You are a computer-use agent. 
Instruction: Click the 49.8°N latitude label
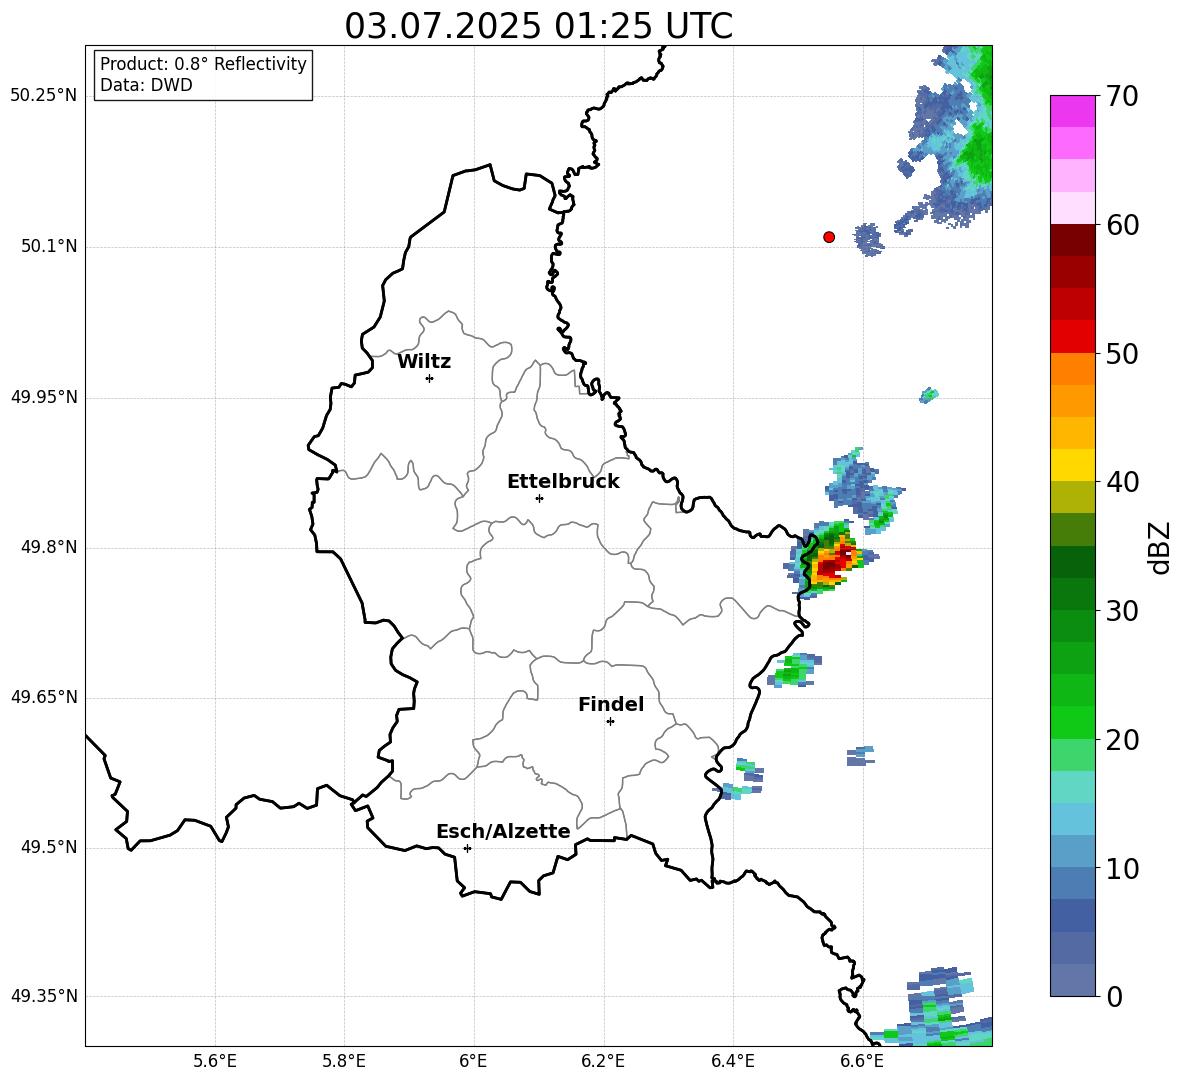tap(49, 547)
